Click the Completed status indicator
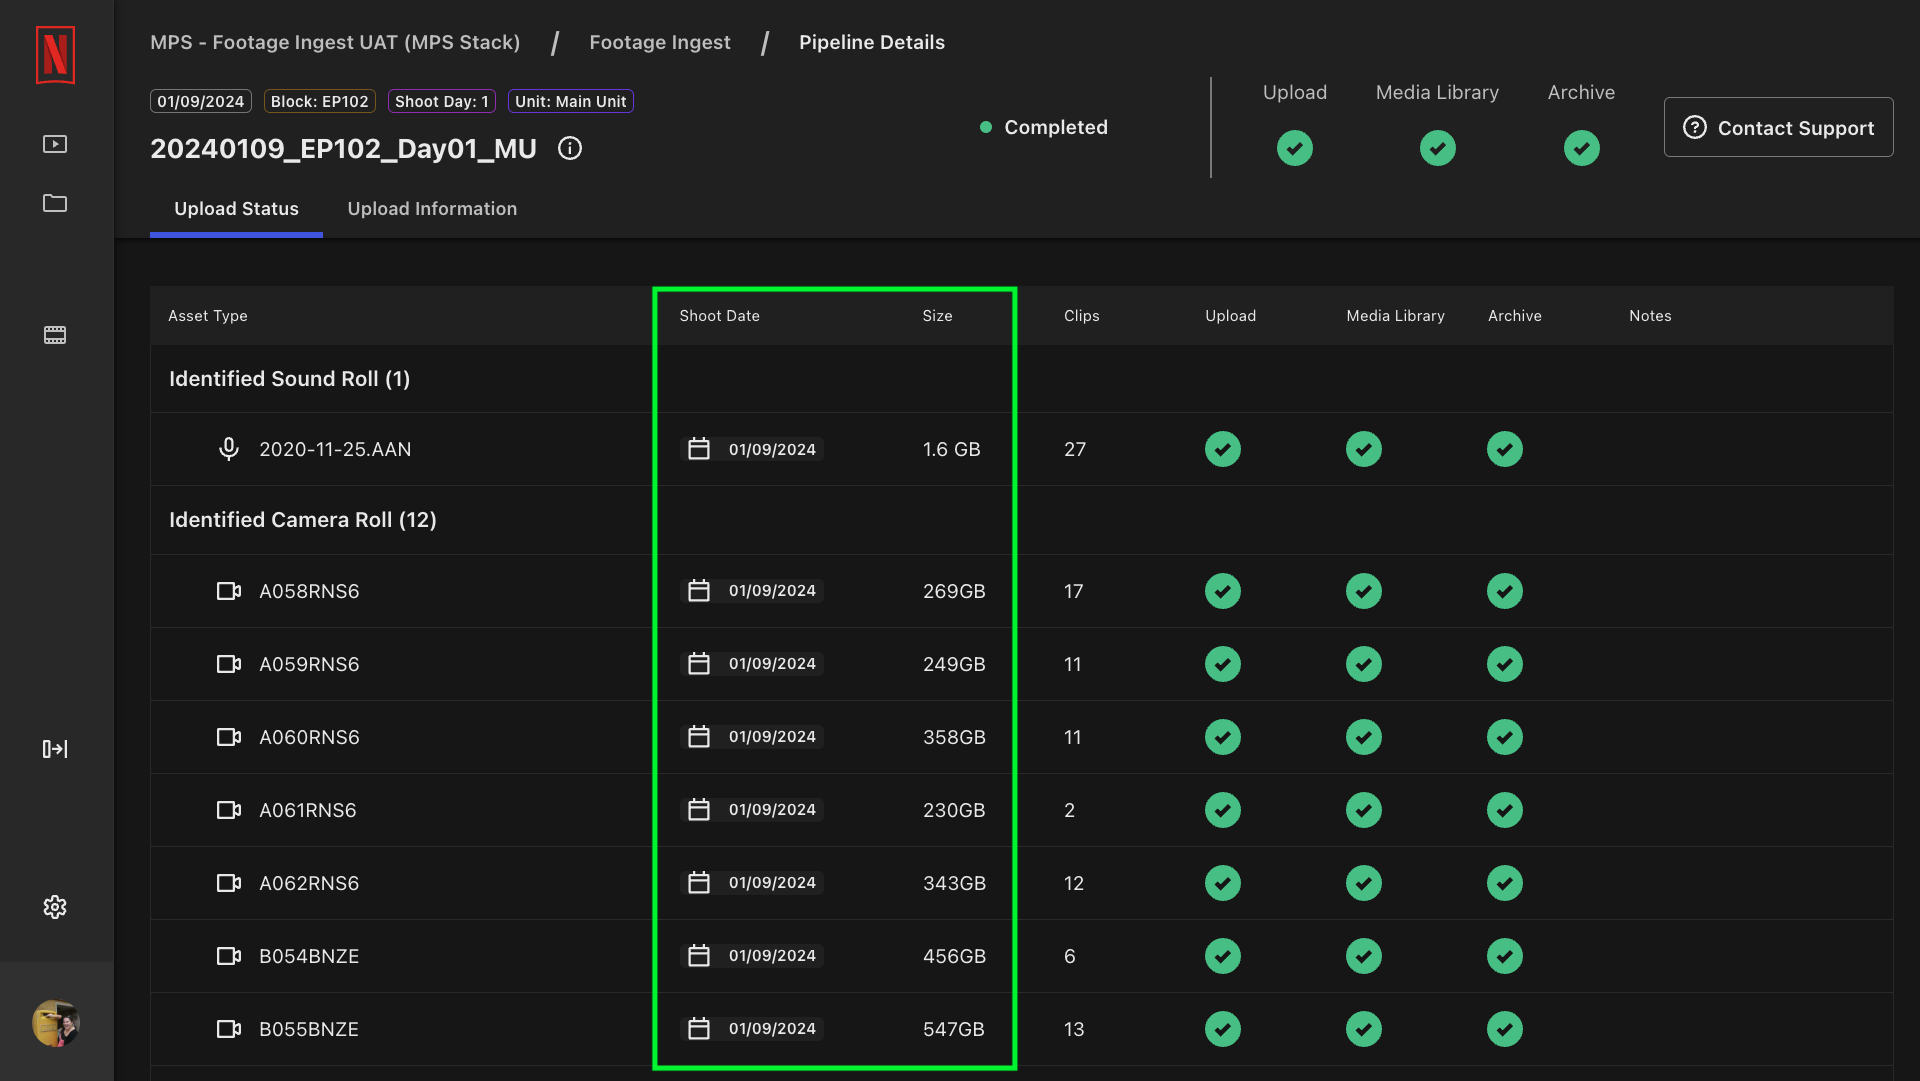 tap(1044, 127)
